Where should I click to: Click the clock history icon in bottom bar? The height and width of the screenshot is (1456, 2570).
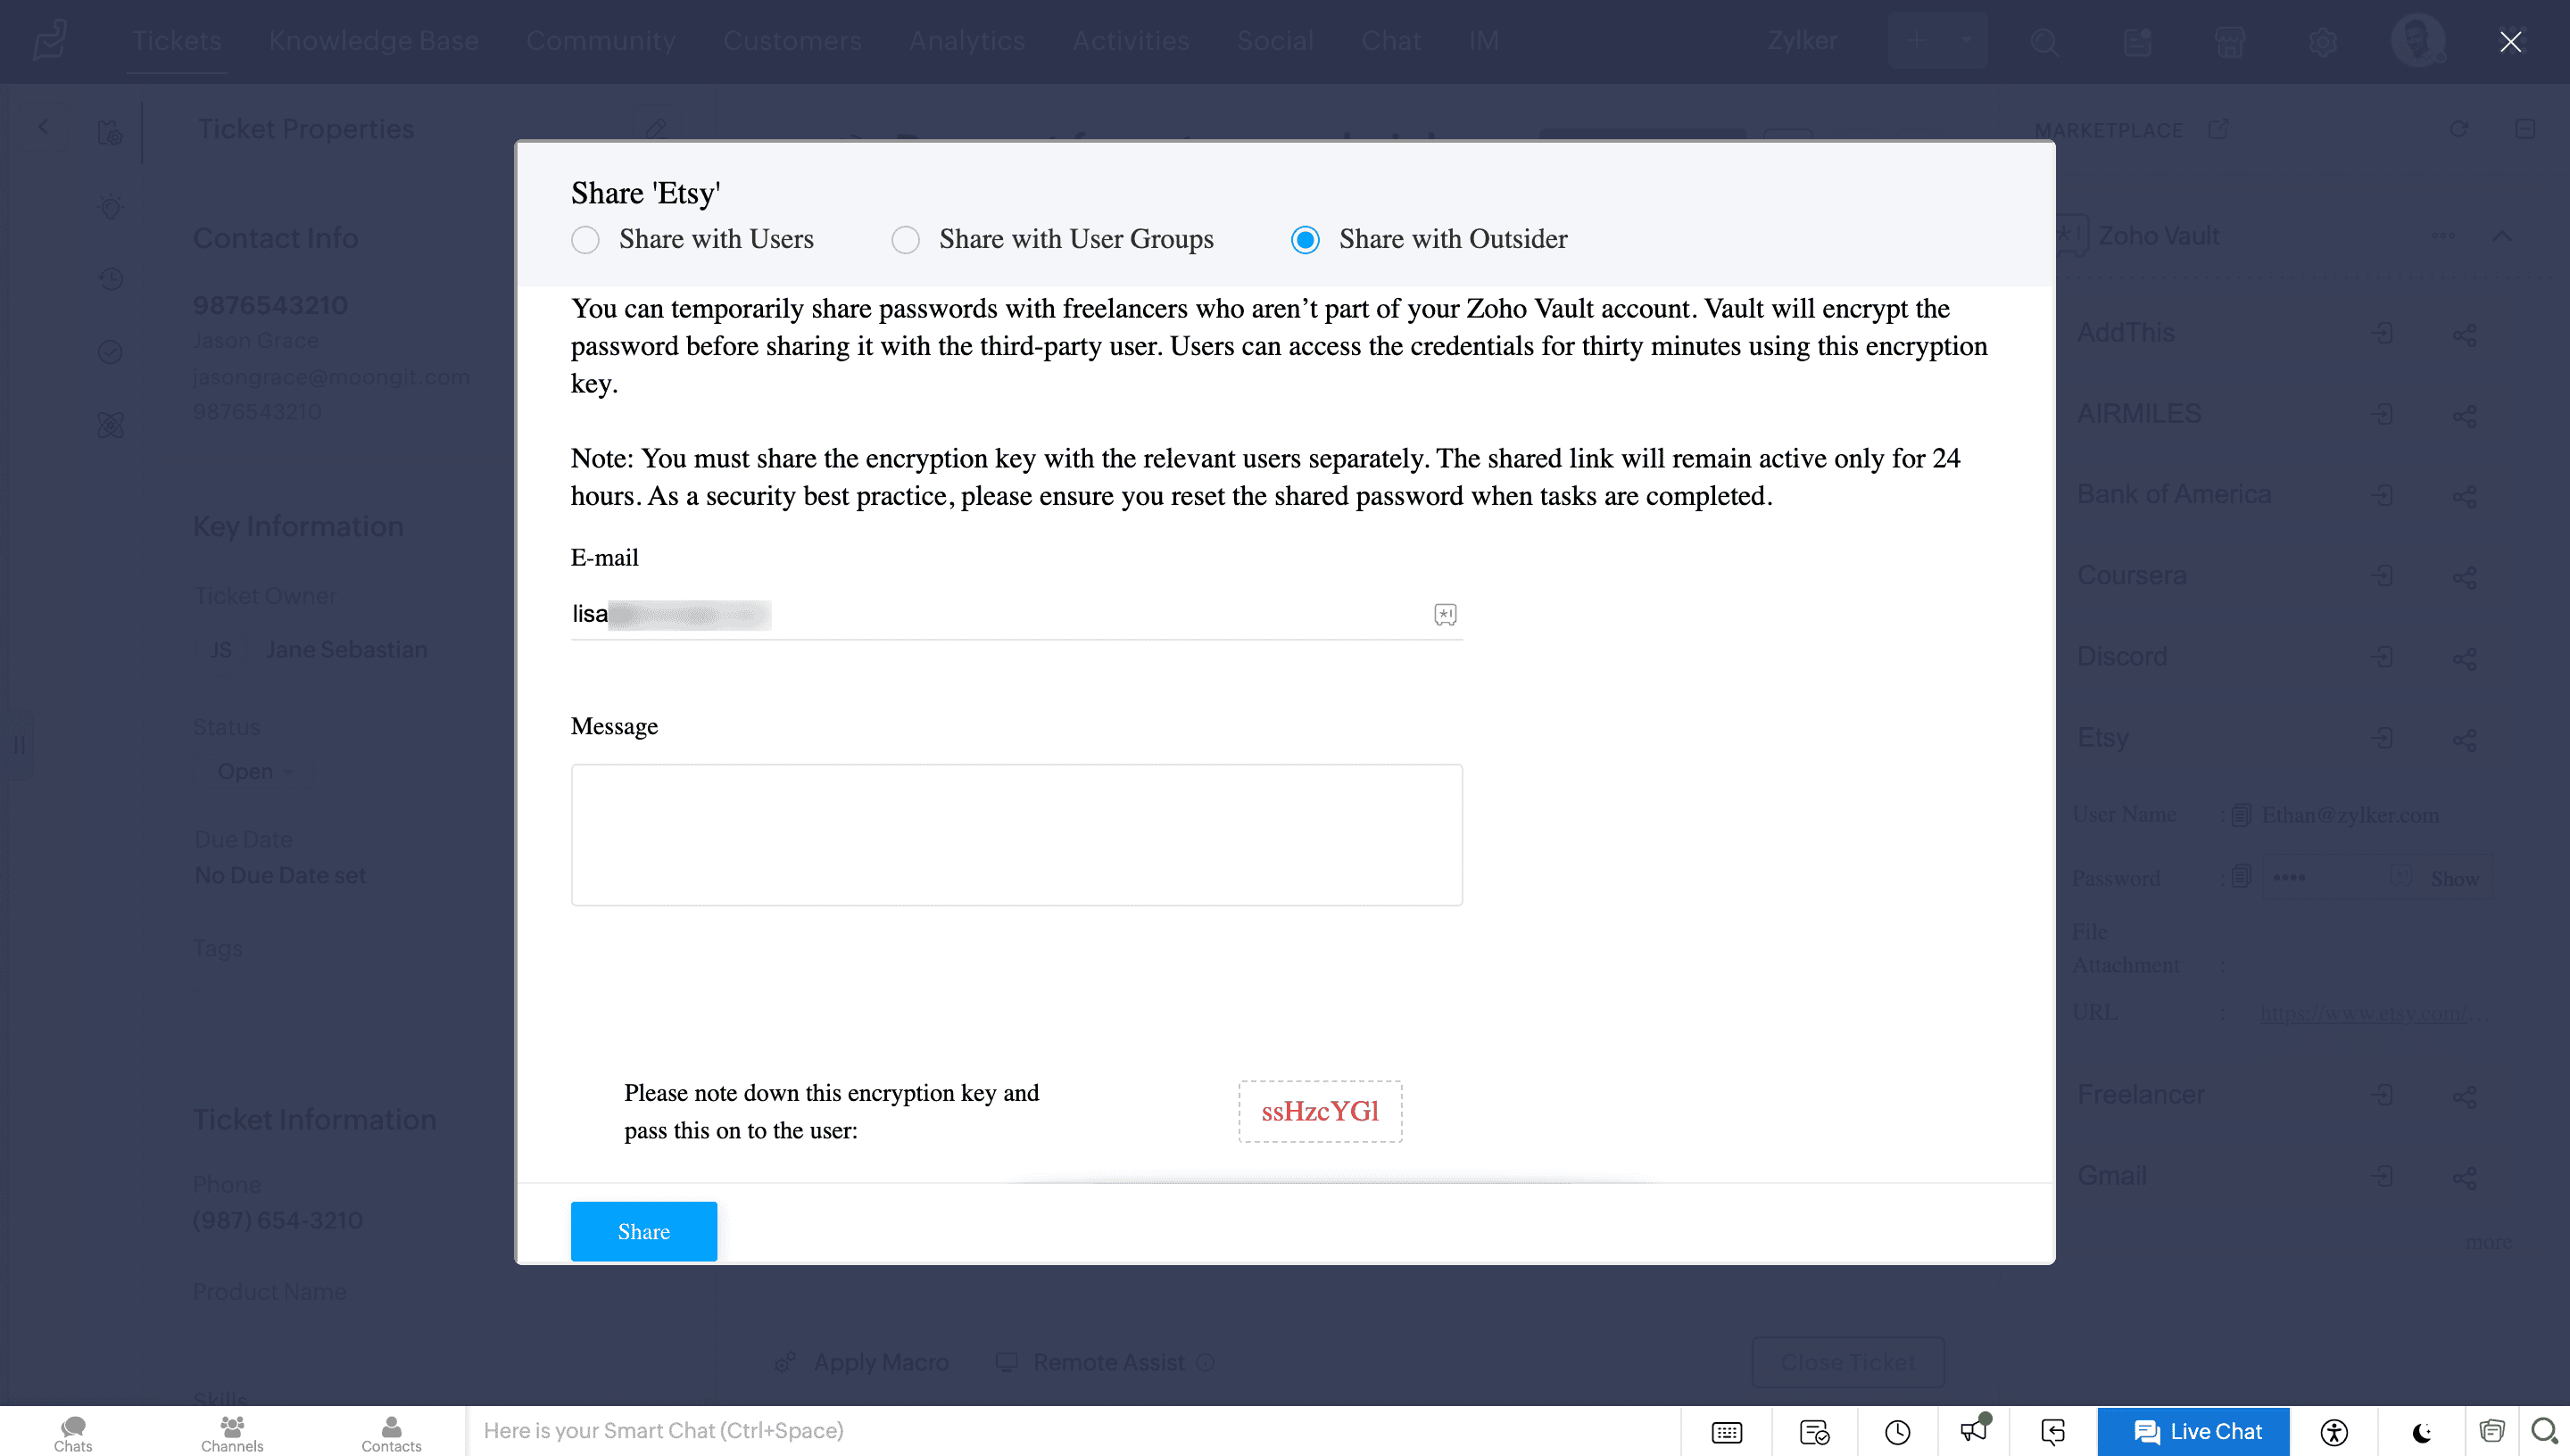[1897, 1432]
